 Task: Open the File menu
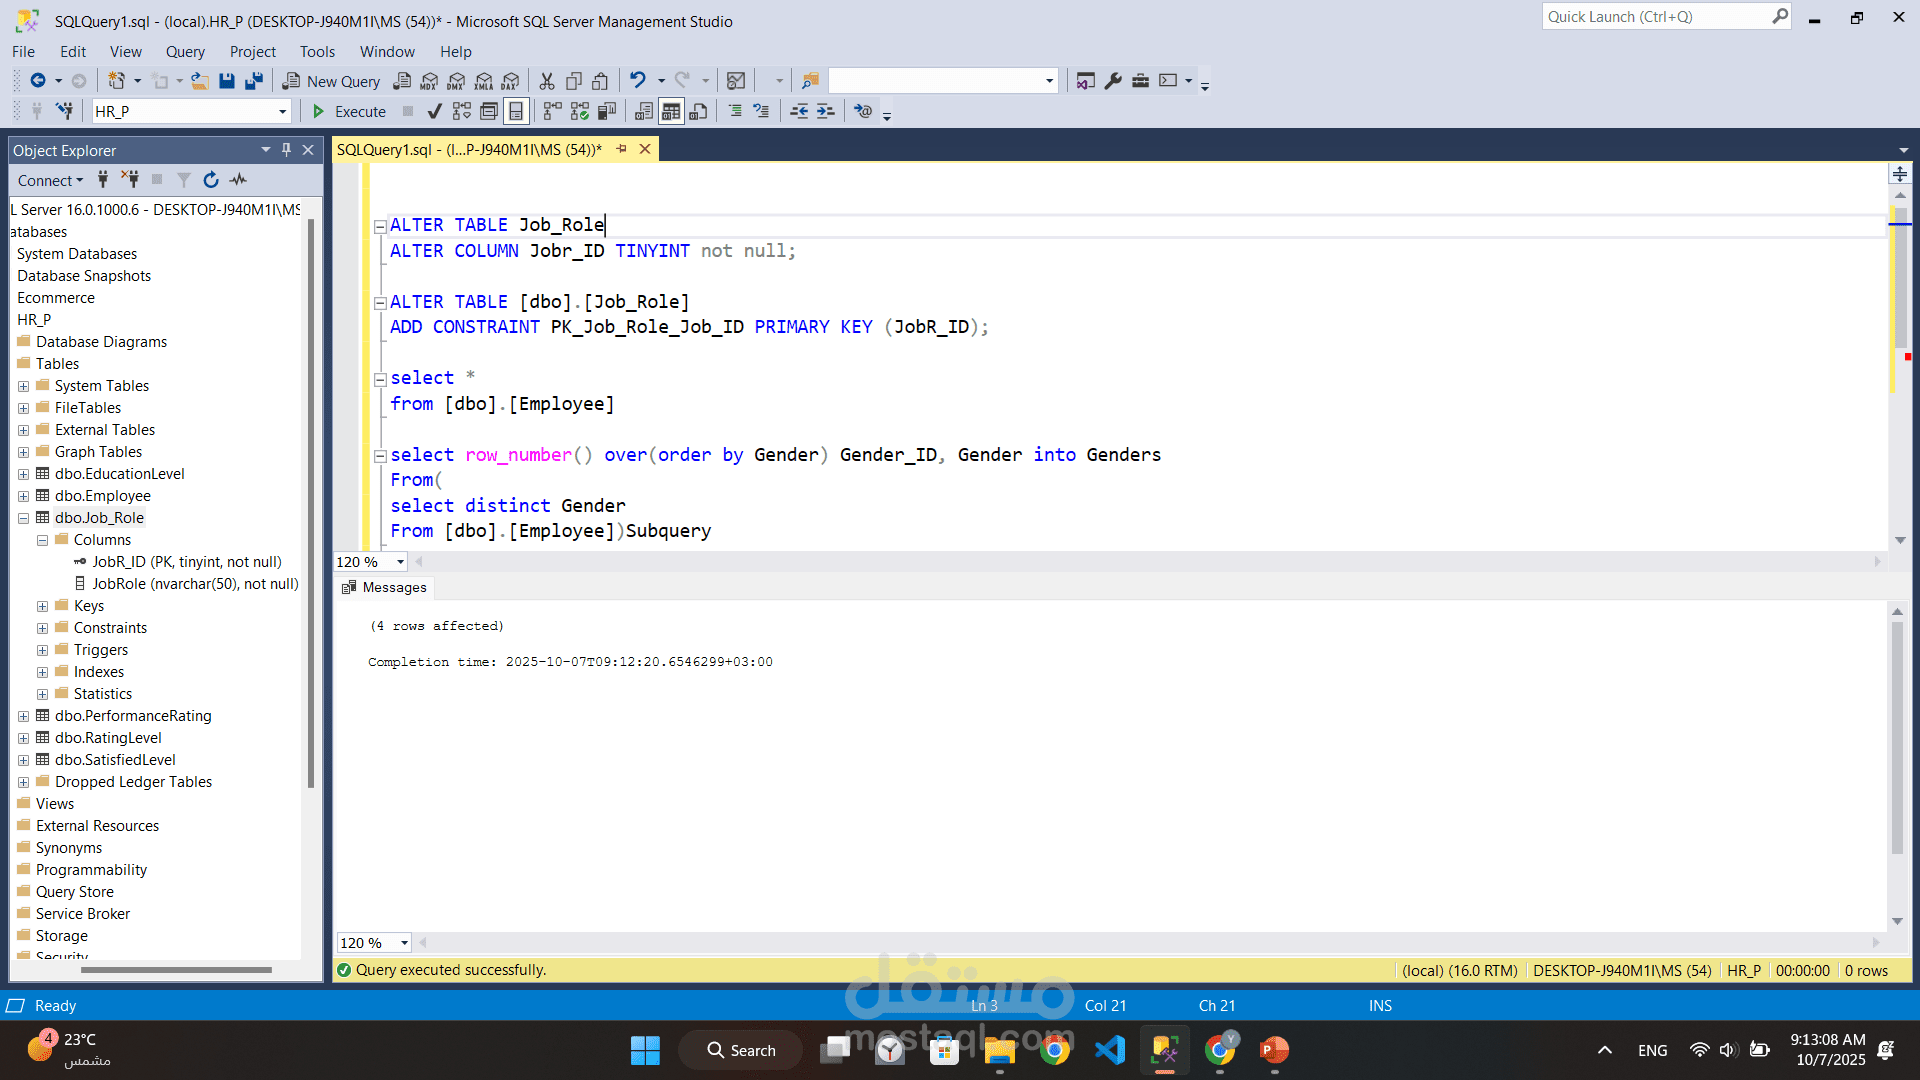click(x=23, y=52)
